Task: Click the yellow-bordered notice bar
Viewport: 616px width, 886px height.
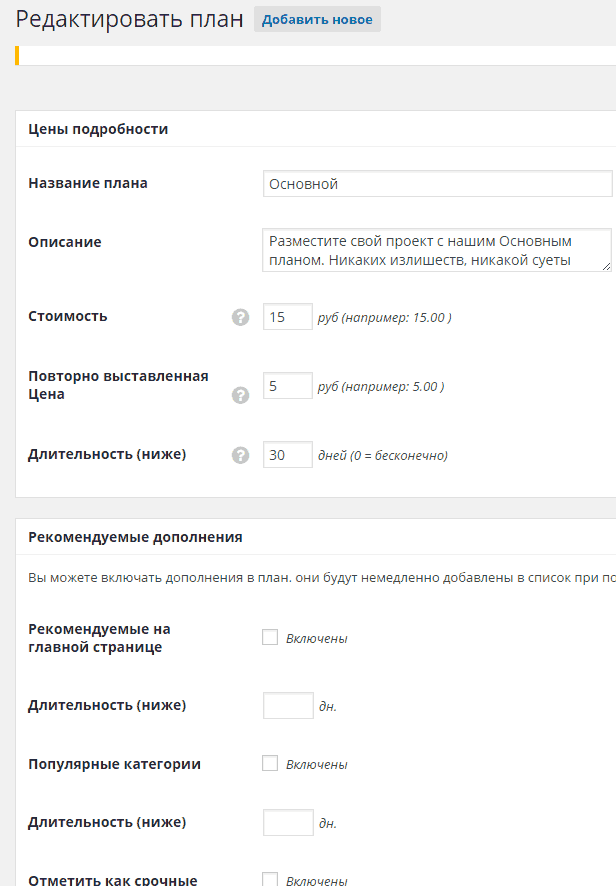Action: (316, 55)
